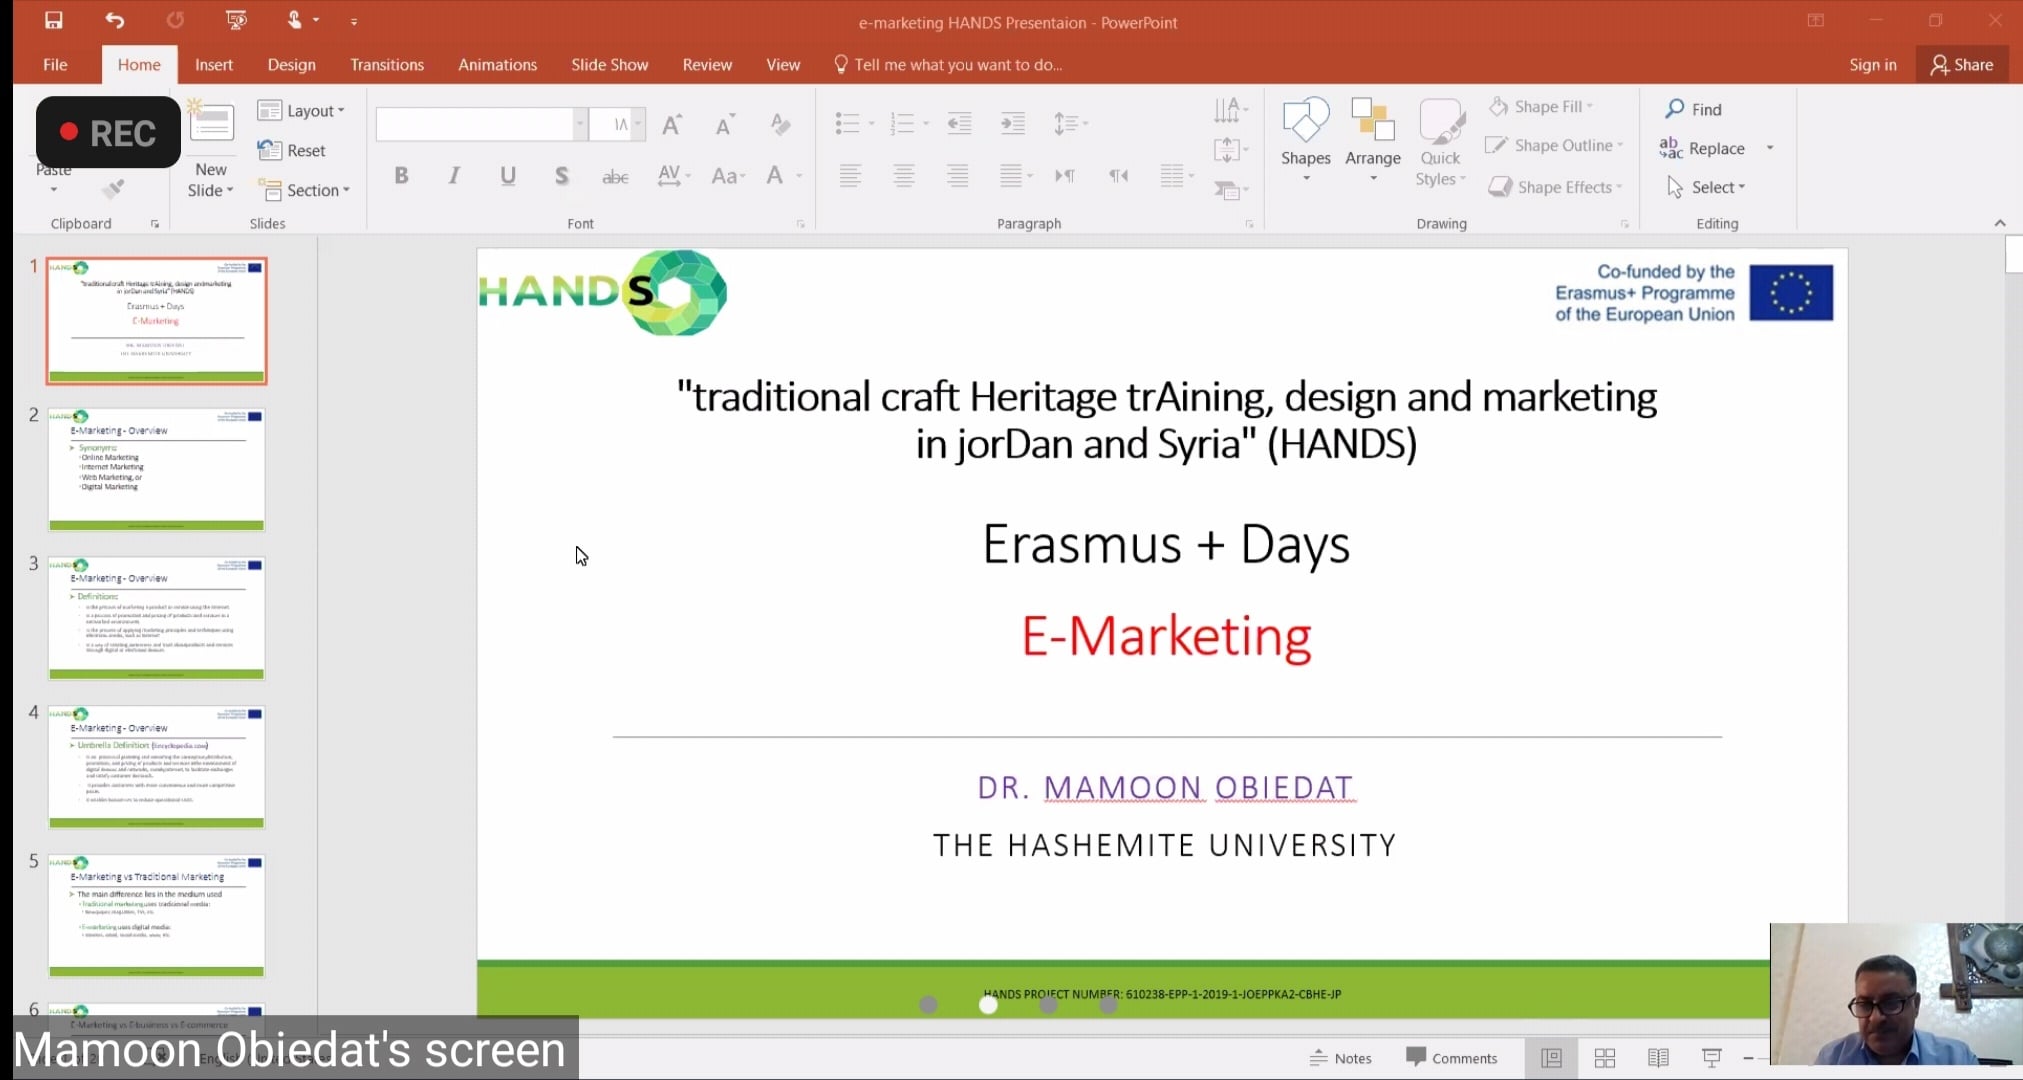Decrease list indent level

[959, 123]
